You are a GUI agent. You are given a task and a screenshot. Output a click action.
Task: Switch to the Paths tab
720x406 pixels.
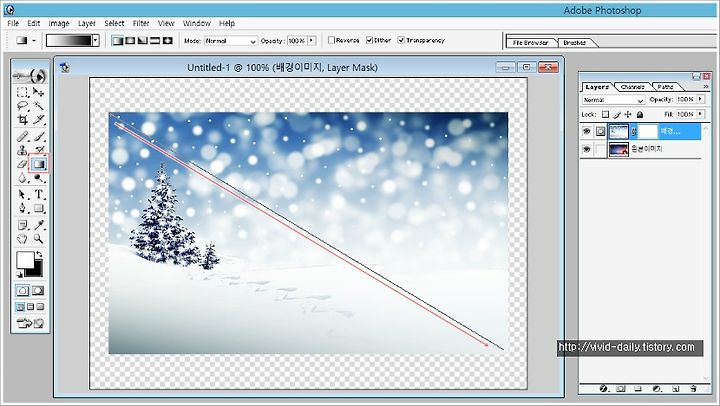pos(665,86)
